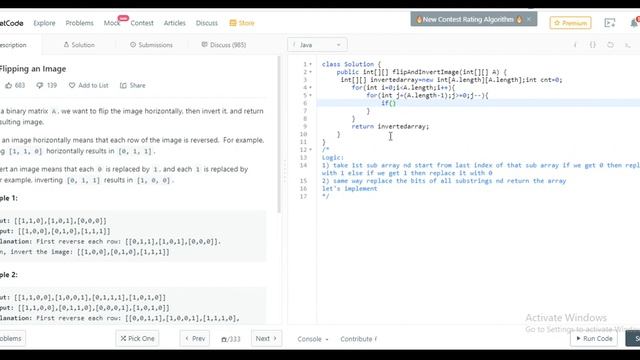The image size is (640, 360).
Task: Switch to the Submissions tab
Action: point(151,45)
